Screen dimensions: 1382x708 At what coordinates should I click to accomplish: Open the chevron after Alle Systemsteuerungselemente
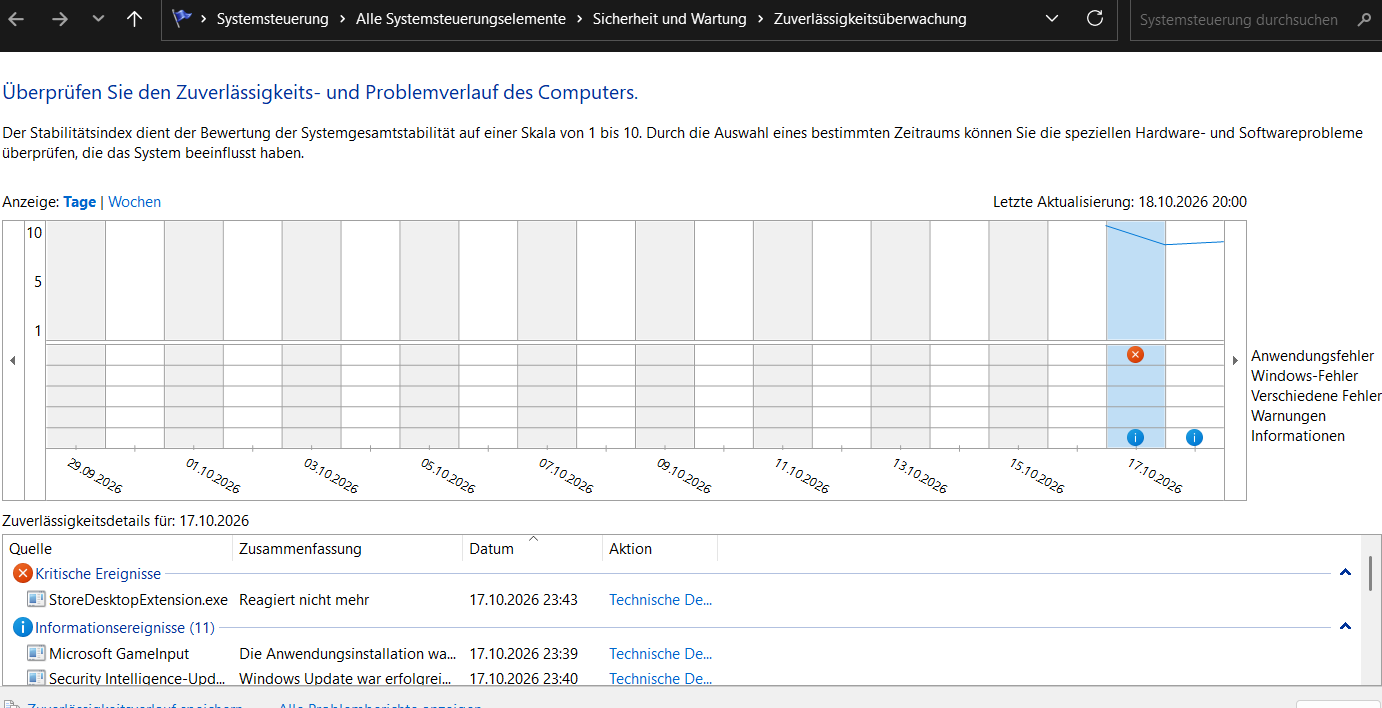(580, 19)
